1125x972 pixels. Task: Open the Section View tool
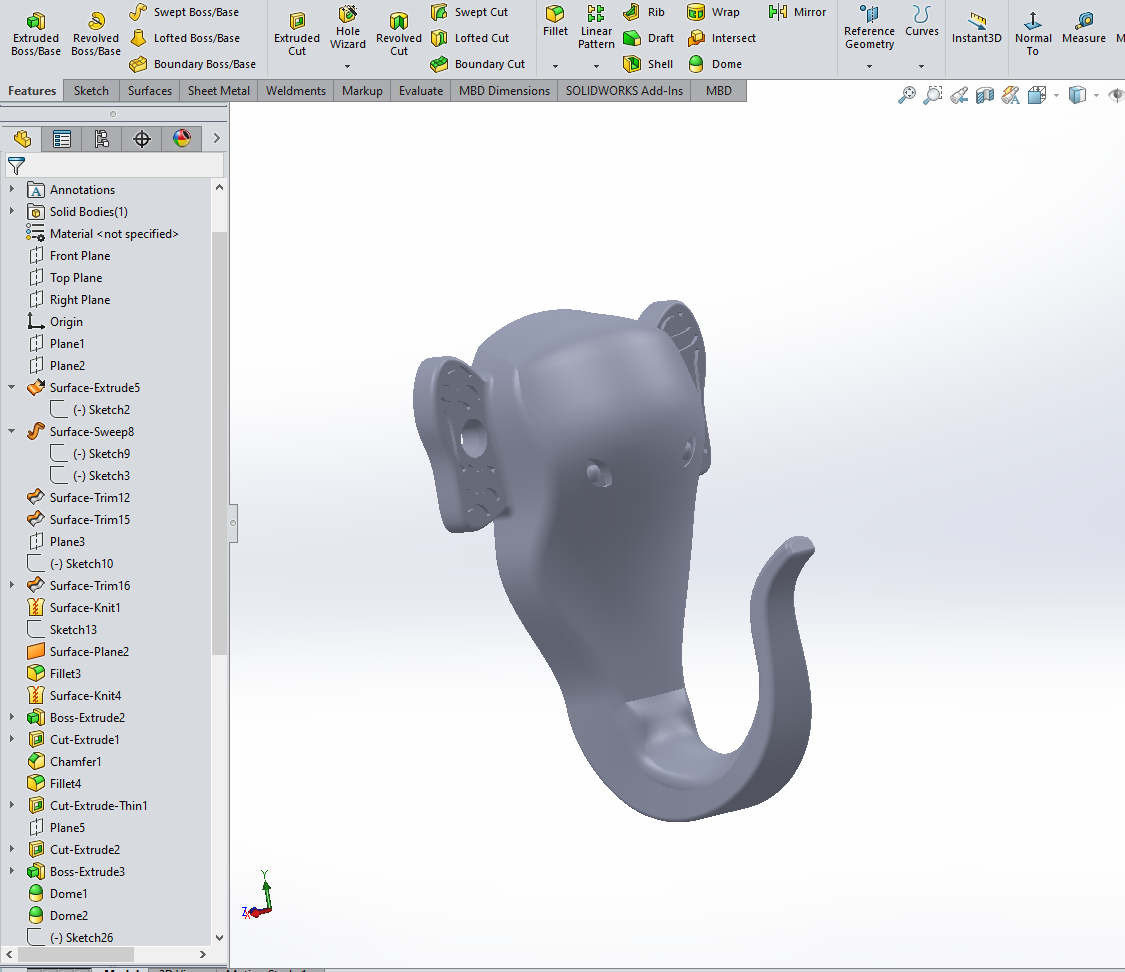click(984, 95)
